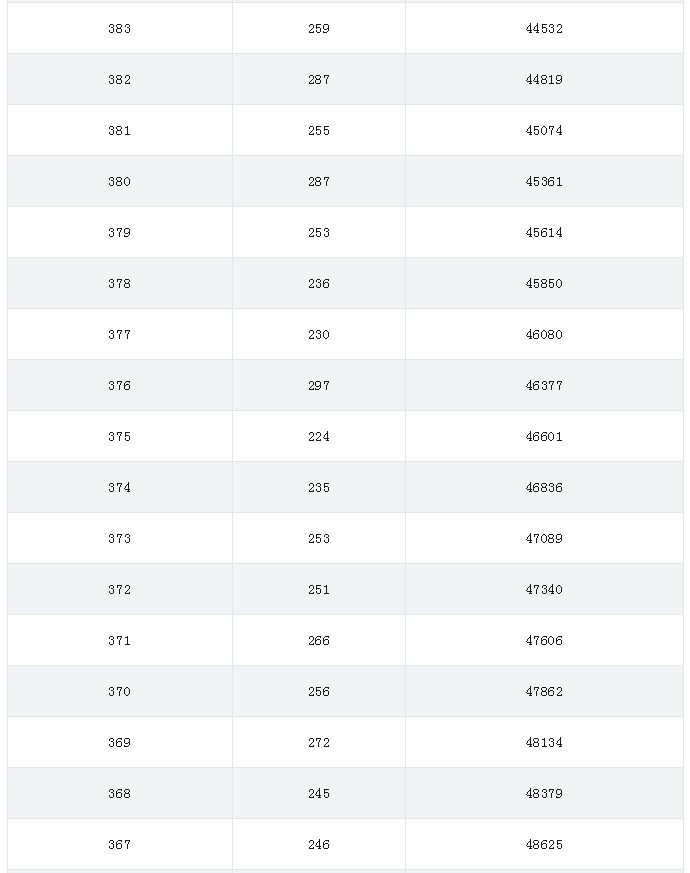Click the count 253 in row 379
This screenshot has height=873, width=690.
click(x=319, y=233)
